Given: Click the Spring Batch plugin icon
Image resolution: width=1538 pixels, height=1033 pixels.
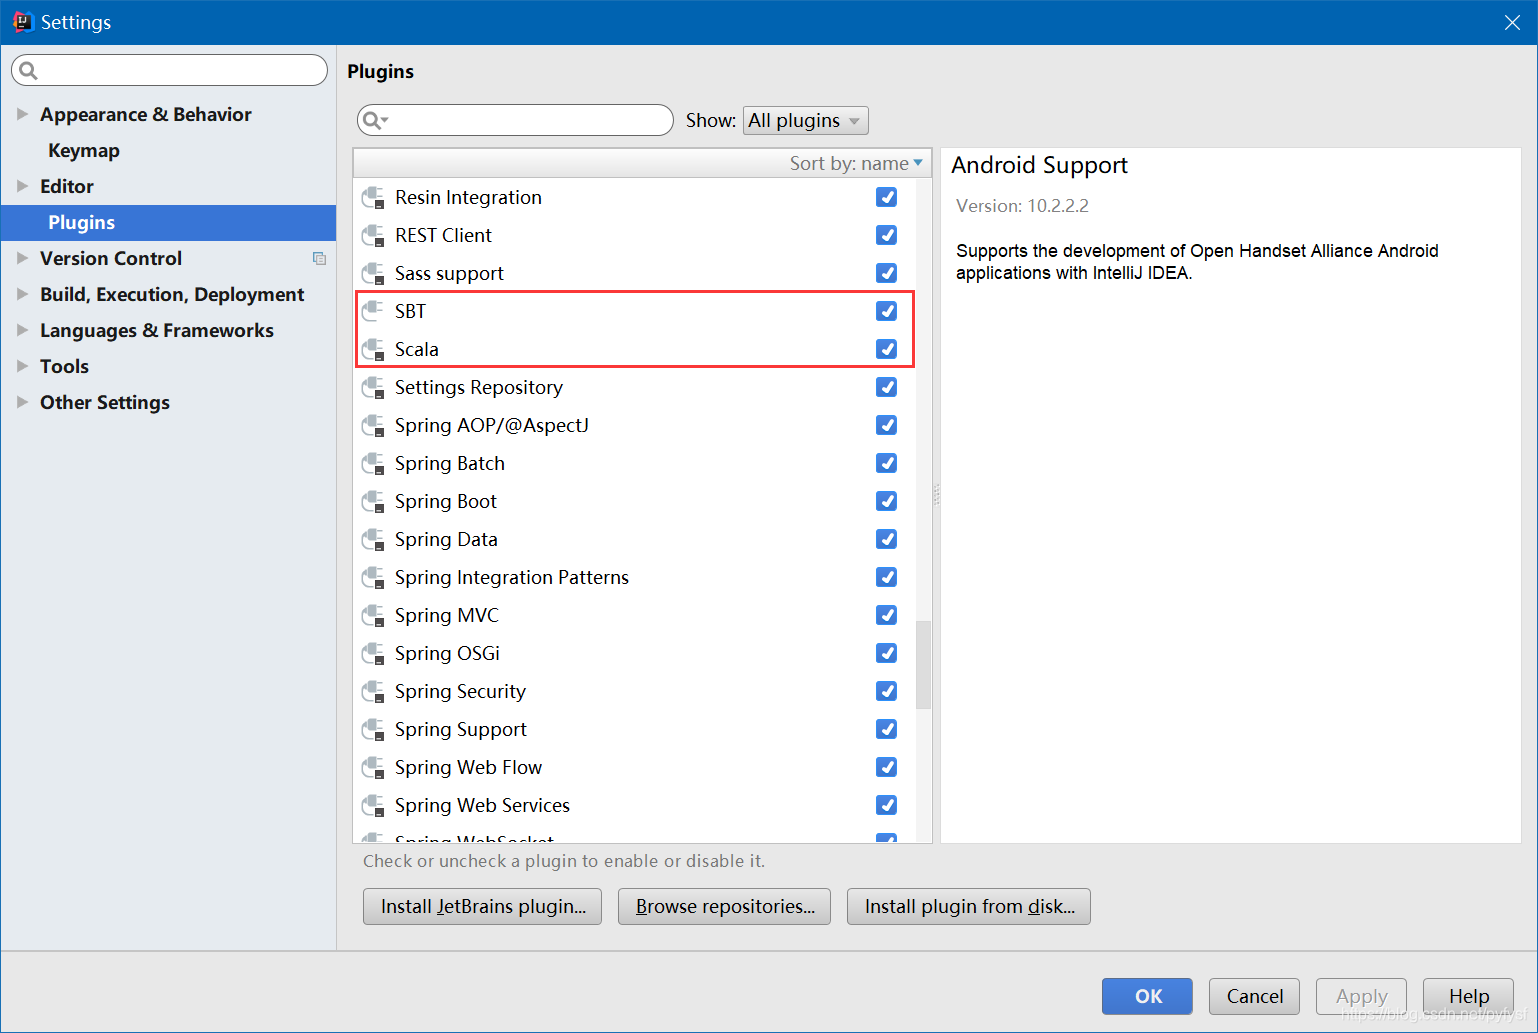Looking at the screenshot, I should [x=373, y=464].
